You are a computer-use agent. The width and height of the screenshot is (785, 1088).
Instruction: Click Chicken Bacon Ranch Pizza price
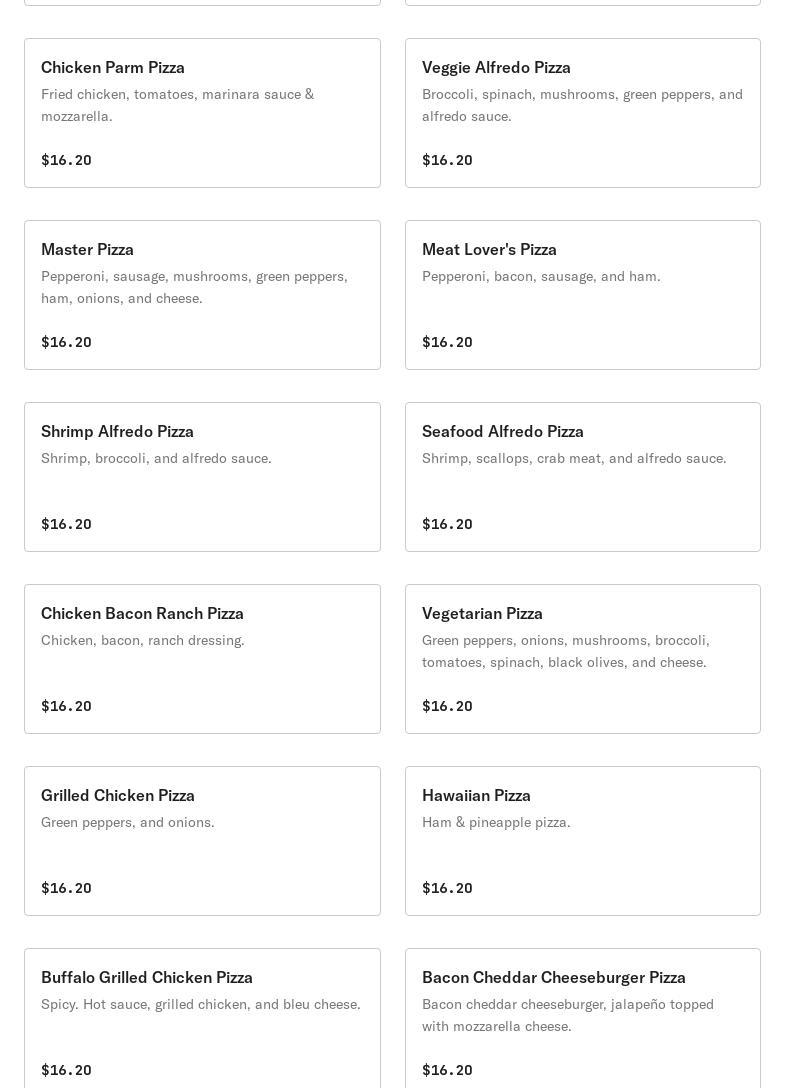click(x=66, y=706)
